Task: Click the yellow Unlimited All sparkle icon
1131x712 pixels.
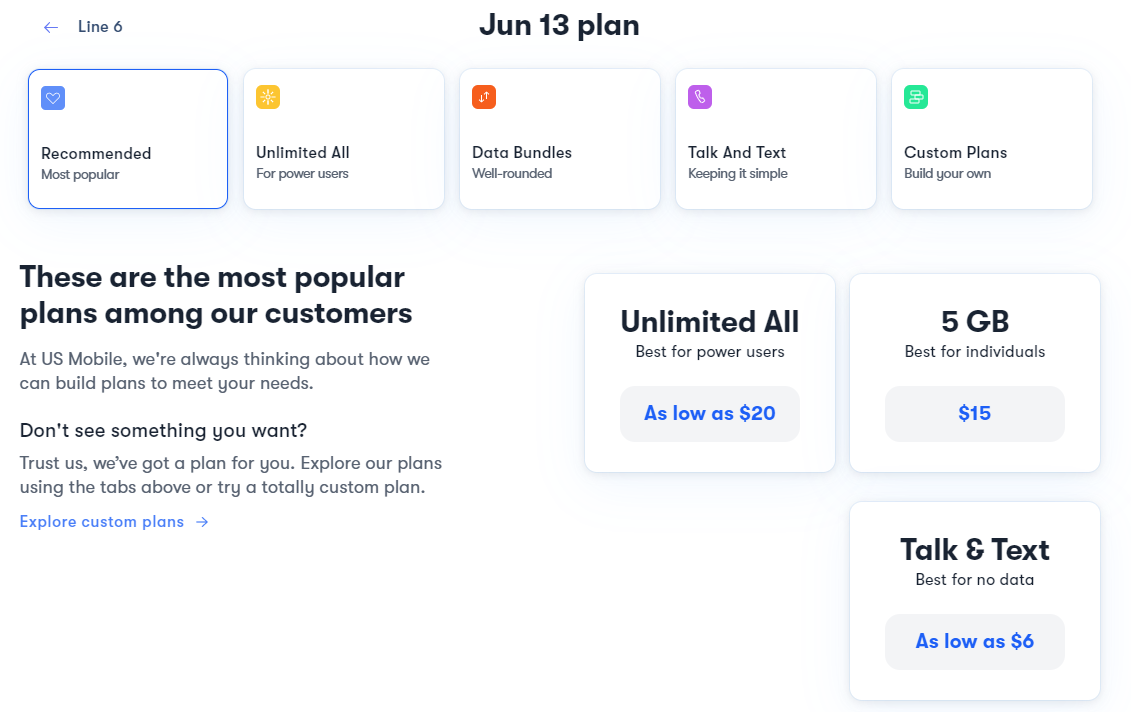Action: click(268, 97)
